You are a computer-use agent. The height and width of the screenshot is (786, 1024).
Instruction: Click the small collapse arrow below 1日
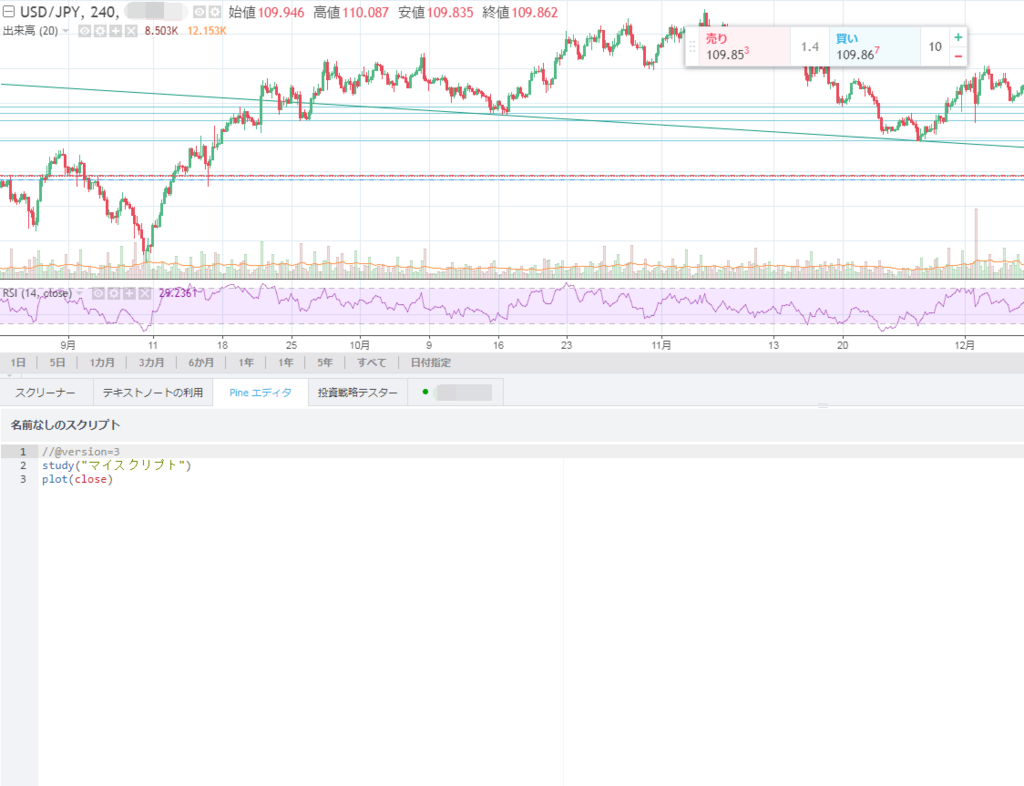(9, 375)
